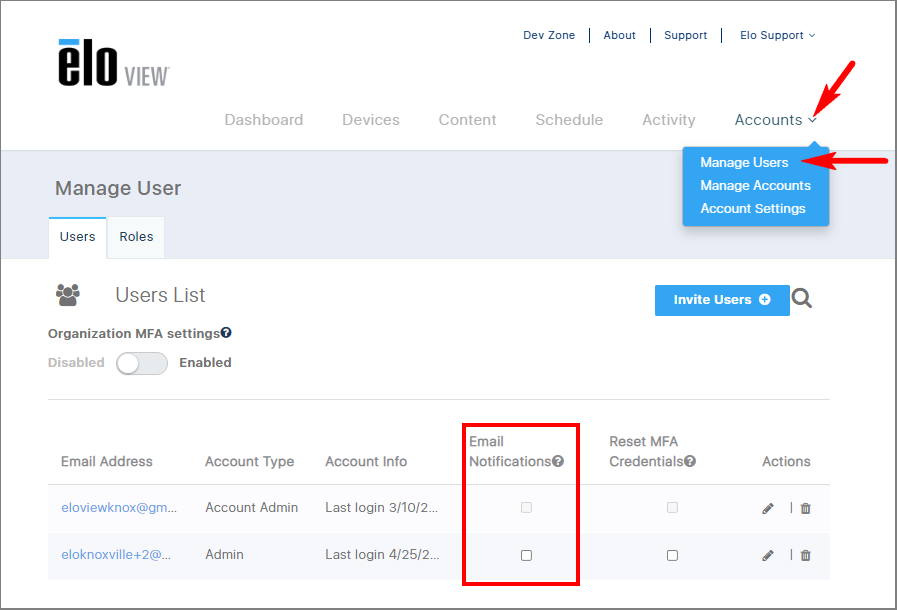Open the eloviewknox@gm... email link
This screenshot has width=897, height=610.
click(119, 508)
